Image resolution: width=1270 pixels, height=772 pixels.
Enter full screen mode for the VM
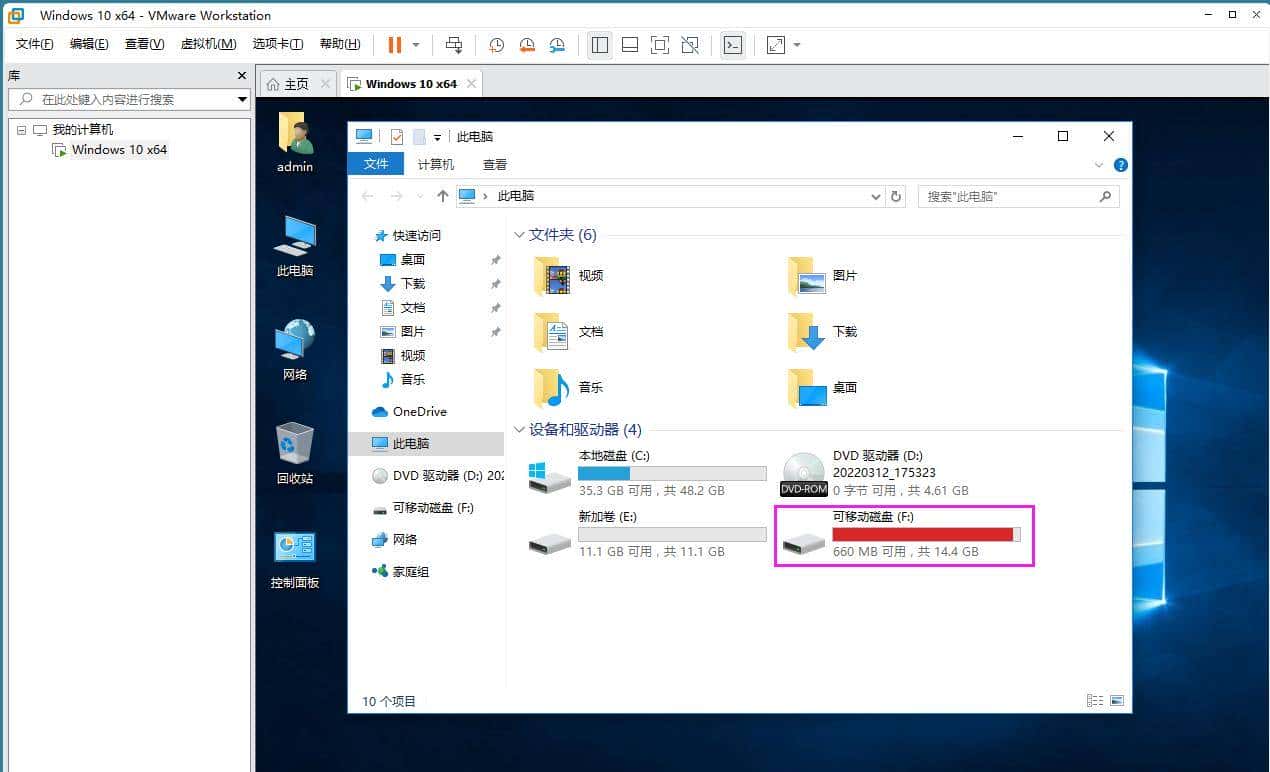click(659, 45)
